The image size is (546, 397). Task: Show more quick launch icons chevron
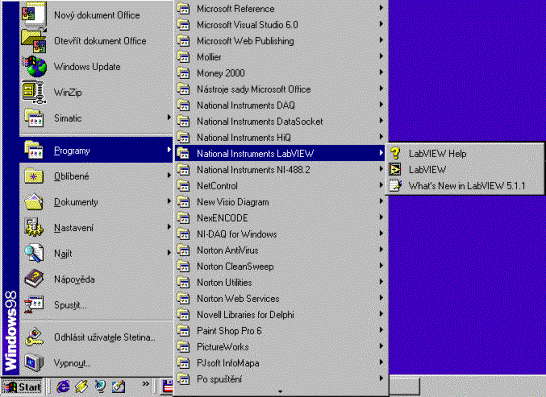click(x=146, y=384)
